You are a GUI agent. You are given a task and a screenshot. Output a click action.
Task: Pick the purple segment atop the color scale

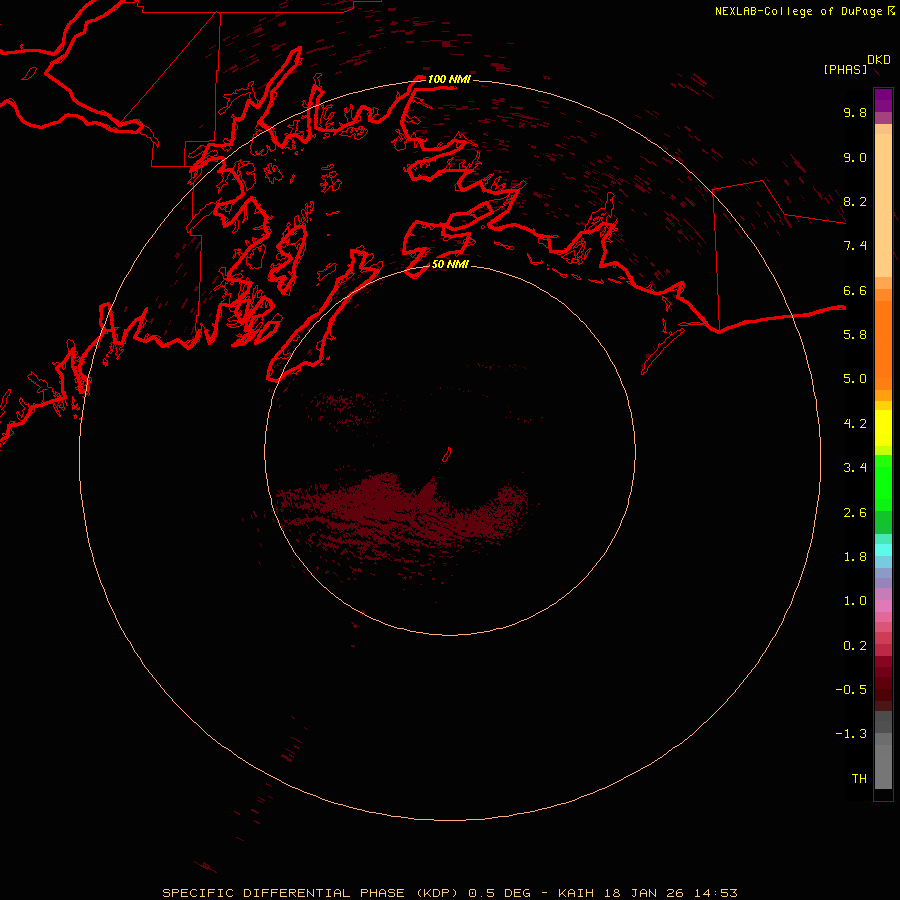click(x=883, y=100)
